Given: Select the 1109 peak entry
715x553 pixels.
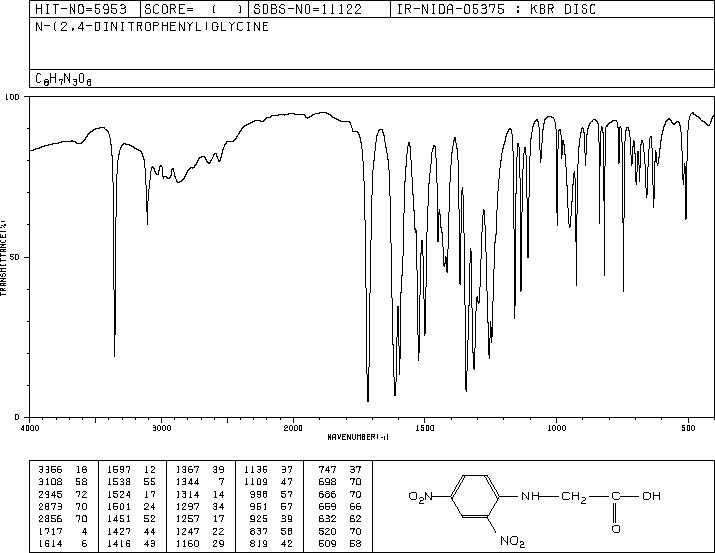Looking at the screenshot, I should pos(268,482).
